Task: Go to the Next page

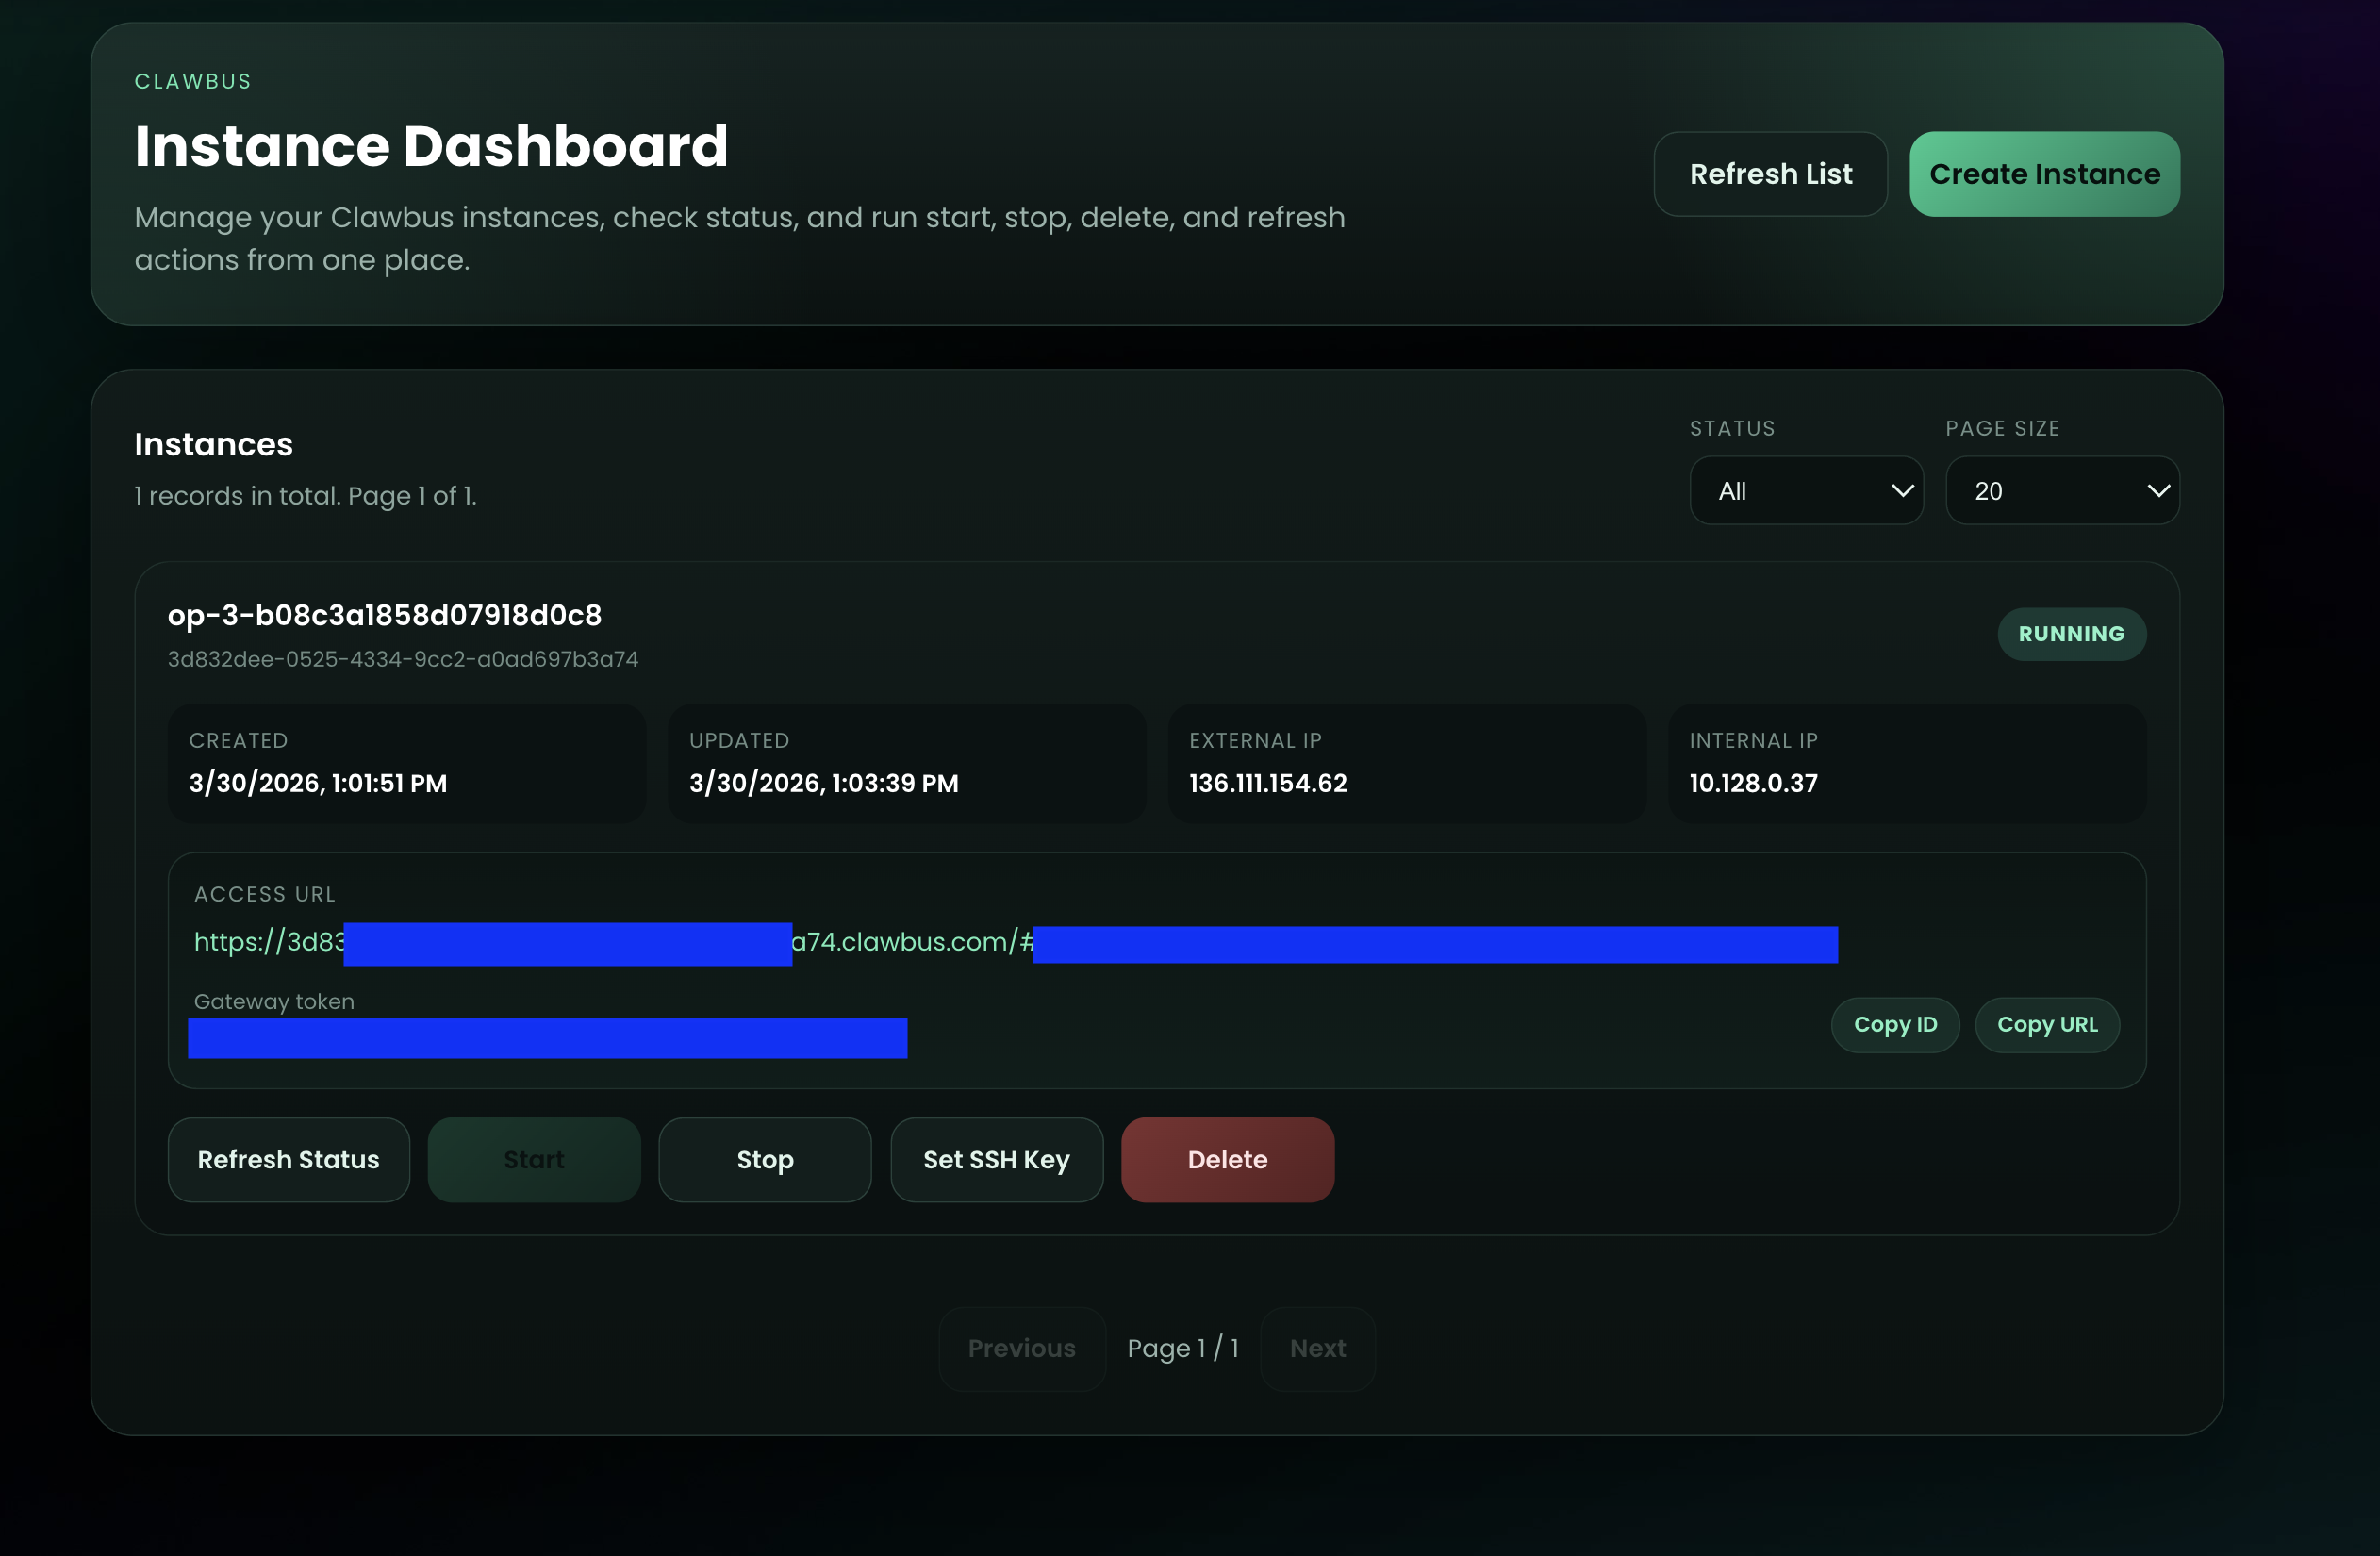Action: [1316, 1348]
